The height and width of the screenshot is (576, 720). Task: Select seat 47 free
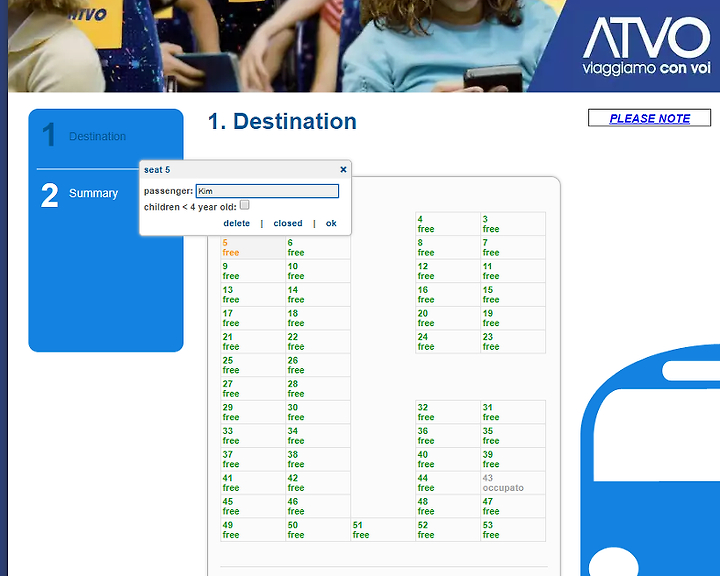513,506
